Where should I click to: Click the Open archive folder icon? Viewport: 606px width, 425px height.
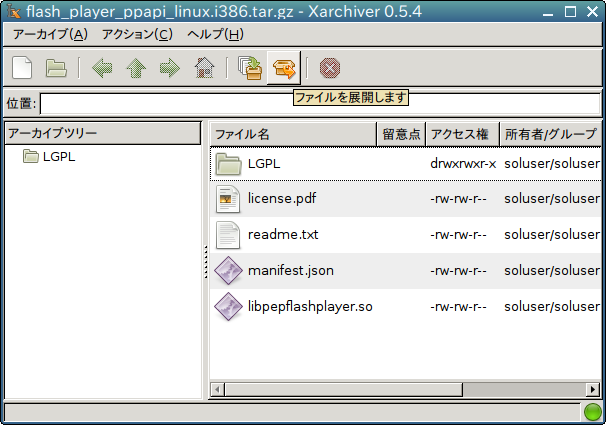pyautogui.click(x=56, y=68)
